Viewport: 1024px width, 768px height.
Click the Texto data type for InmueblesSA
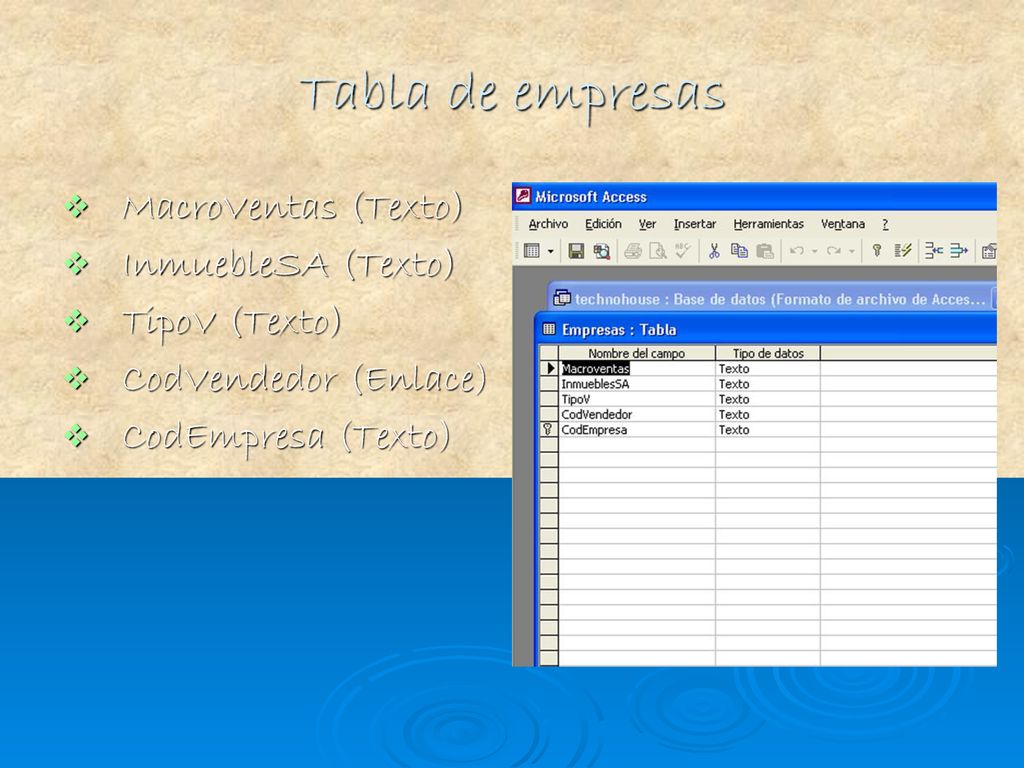(x=768, y=384)
